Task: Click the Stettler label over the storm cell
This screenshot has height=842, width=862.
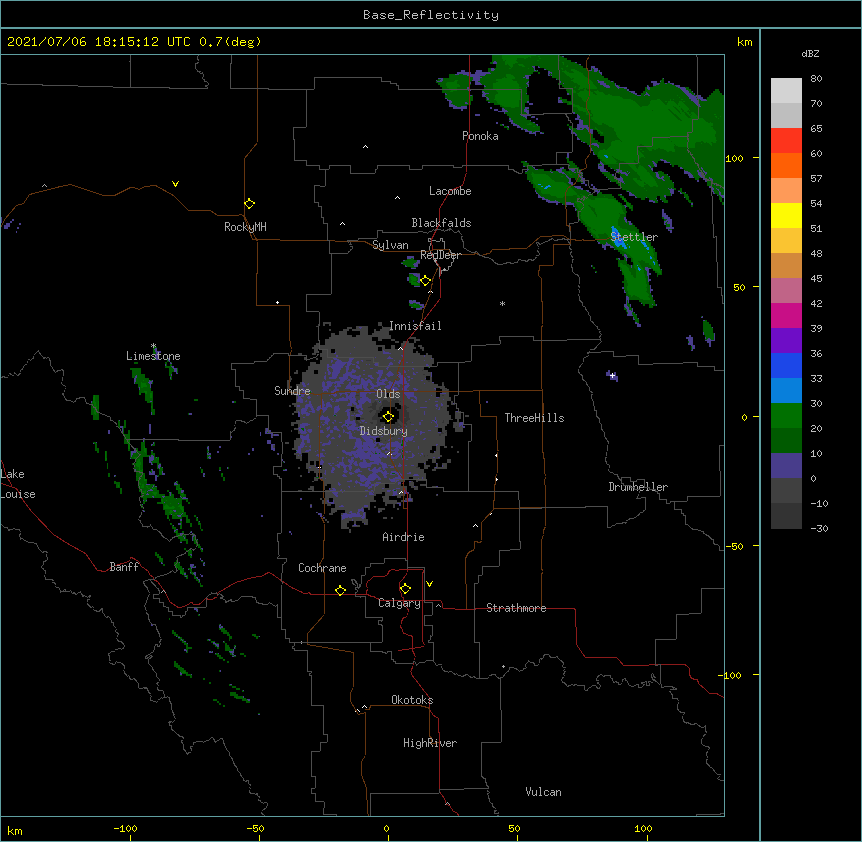Action: pyautogui.click(x=634, y=237)
